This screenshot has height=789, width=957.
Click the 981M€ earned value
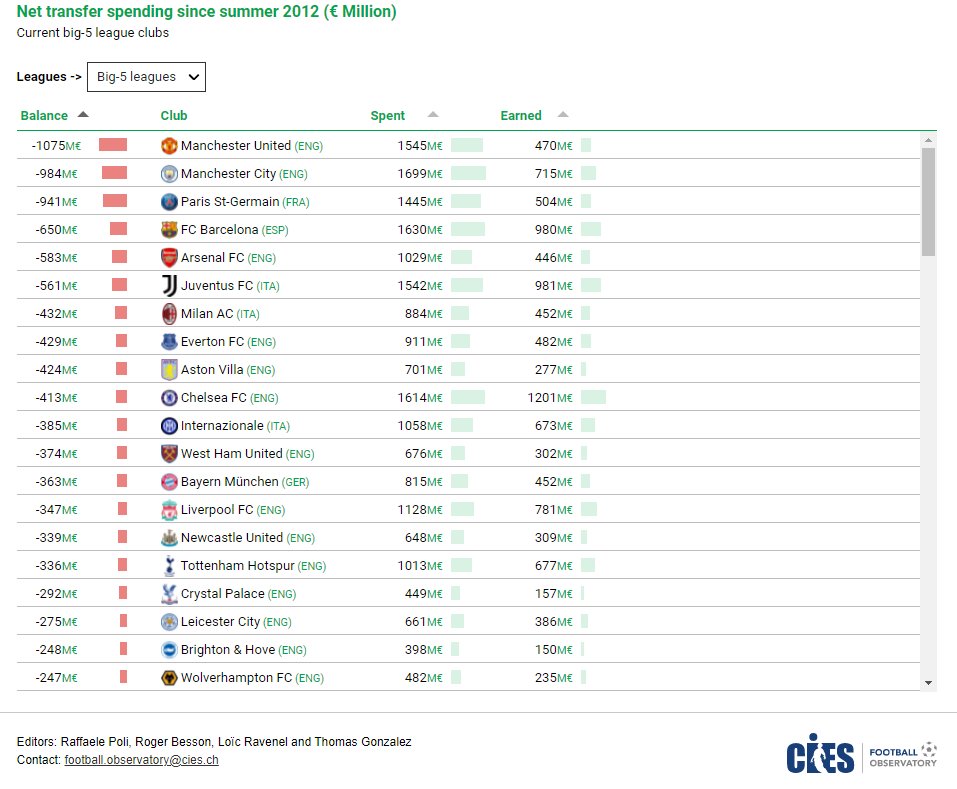[554, 286]
